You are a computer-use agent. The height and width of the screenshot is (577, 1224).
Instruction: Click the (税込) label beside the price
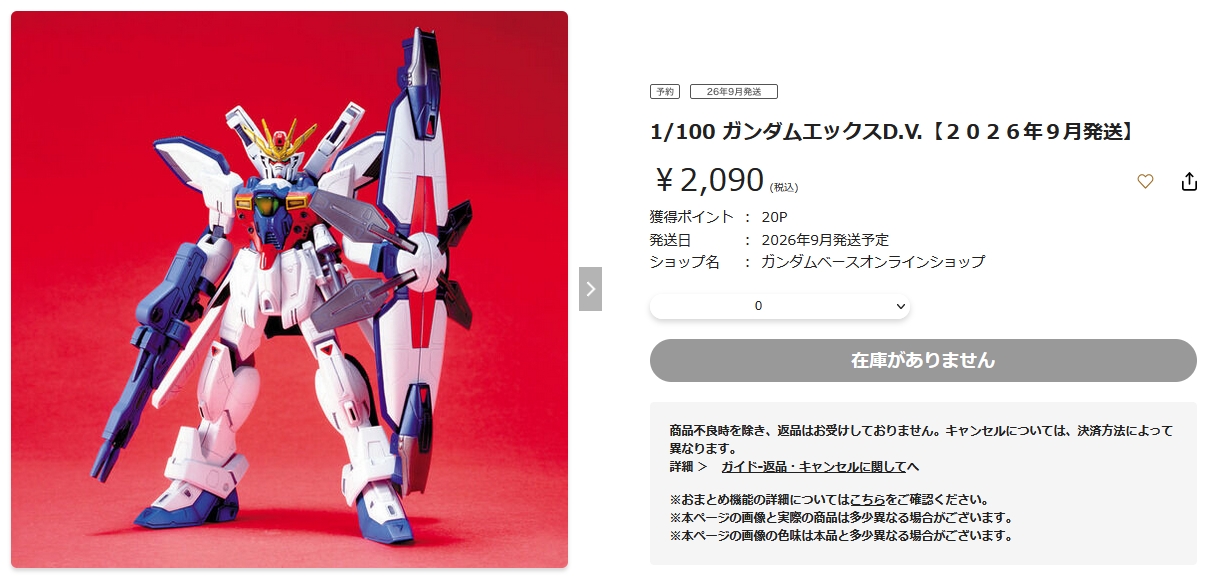coord(784,187)
